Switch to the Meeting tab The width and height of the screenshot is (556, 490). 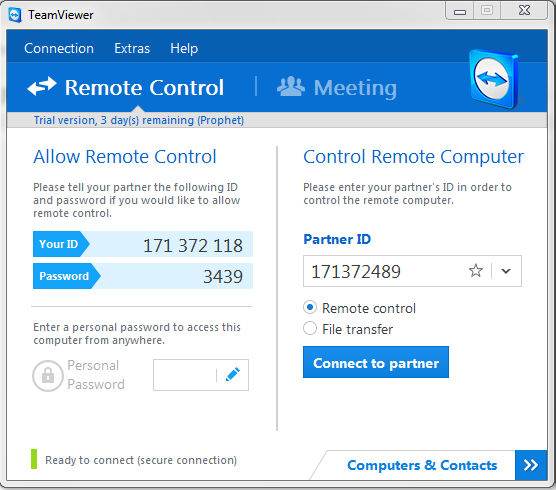(337, 88)
